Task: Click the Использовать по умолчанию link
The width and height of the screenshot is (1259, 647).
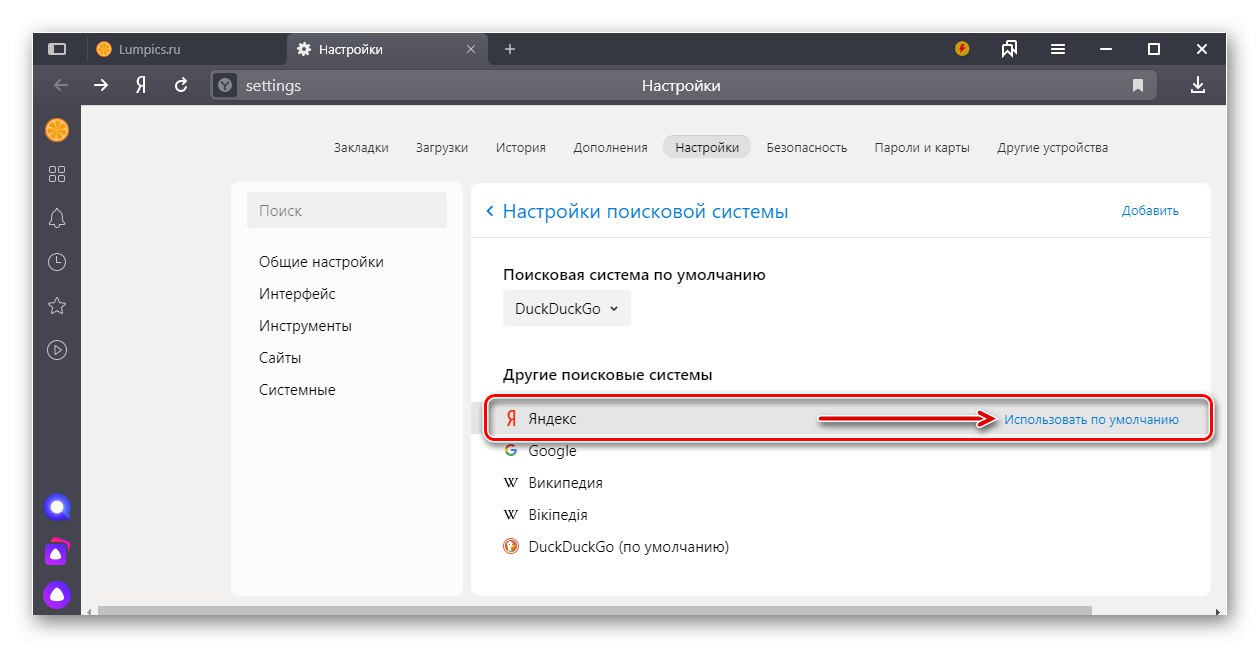Action: (x=1091, y=420)
